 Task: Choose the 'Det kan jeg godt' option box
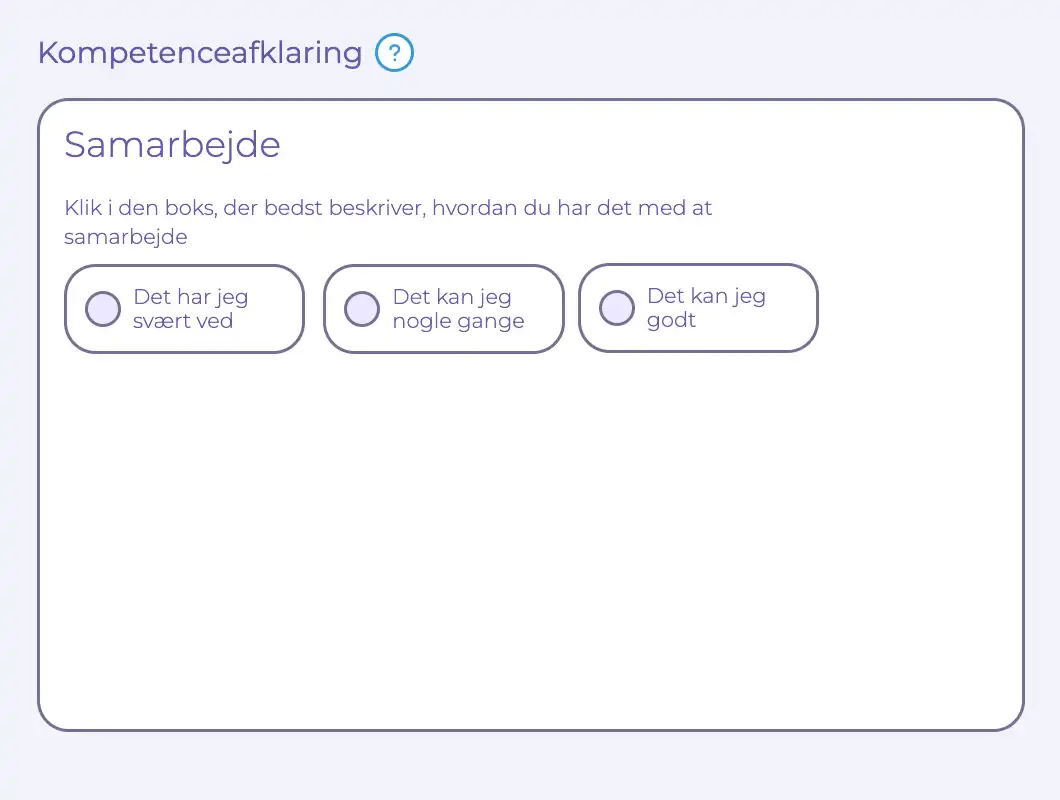pos(698,308)
